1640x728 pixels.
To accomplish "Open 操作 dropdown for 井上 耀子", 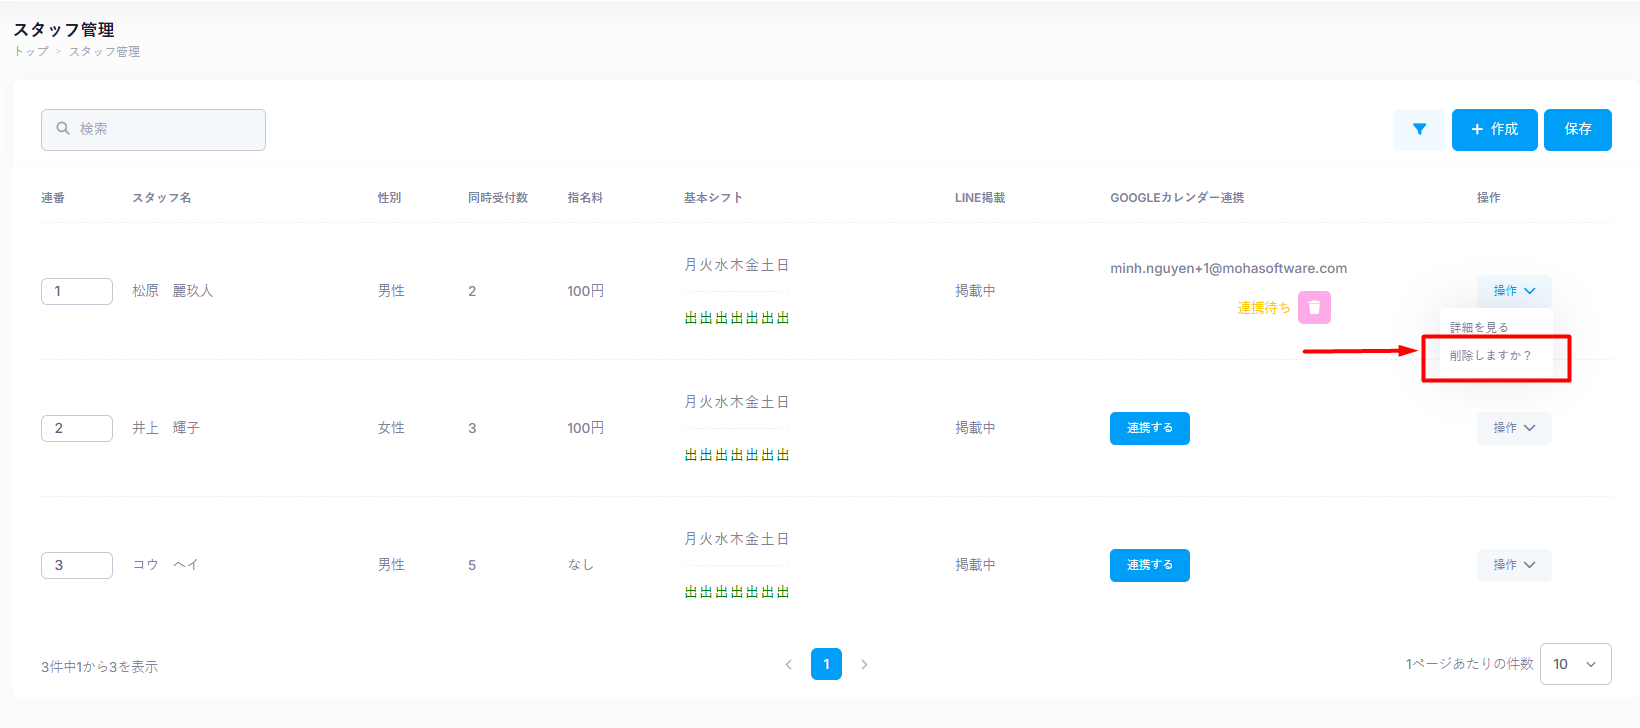I will 1514,428.
